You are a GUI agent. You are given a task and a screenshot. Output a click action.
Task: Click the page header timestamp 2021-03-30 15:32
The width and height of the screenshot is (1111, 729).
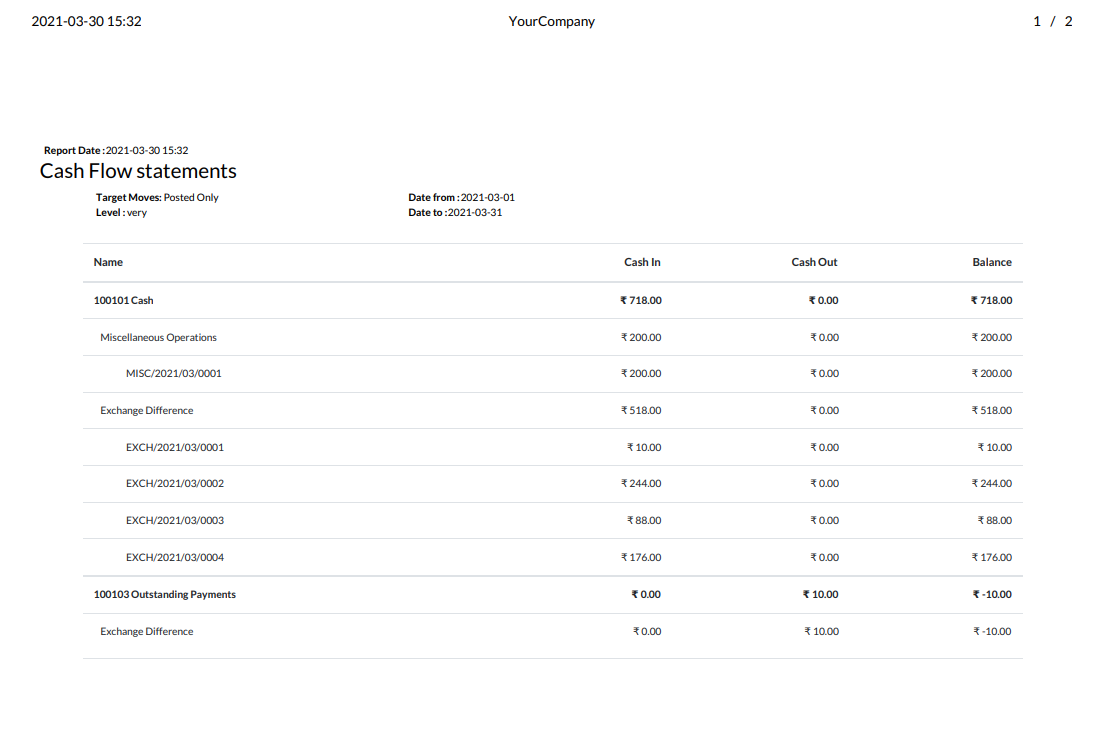tap(86, 21)
